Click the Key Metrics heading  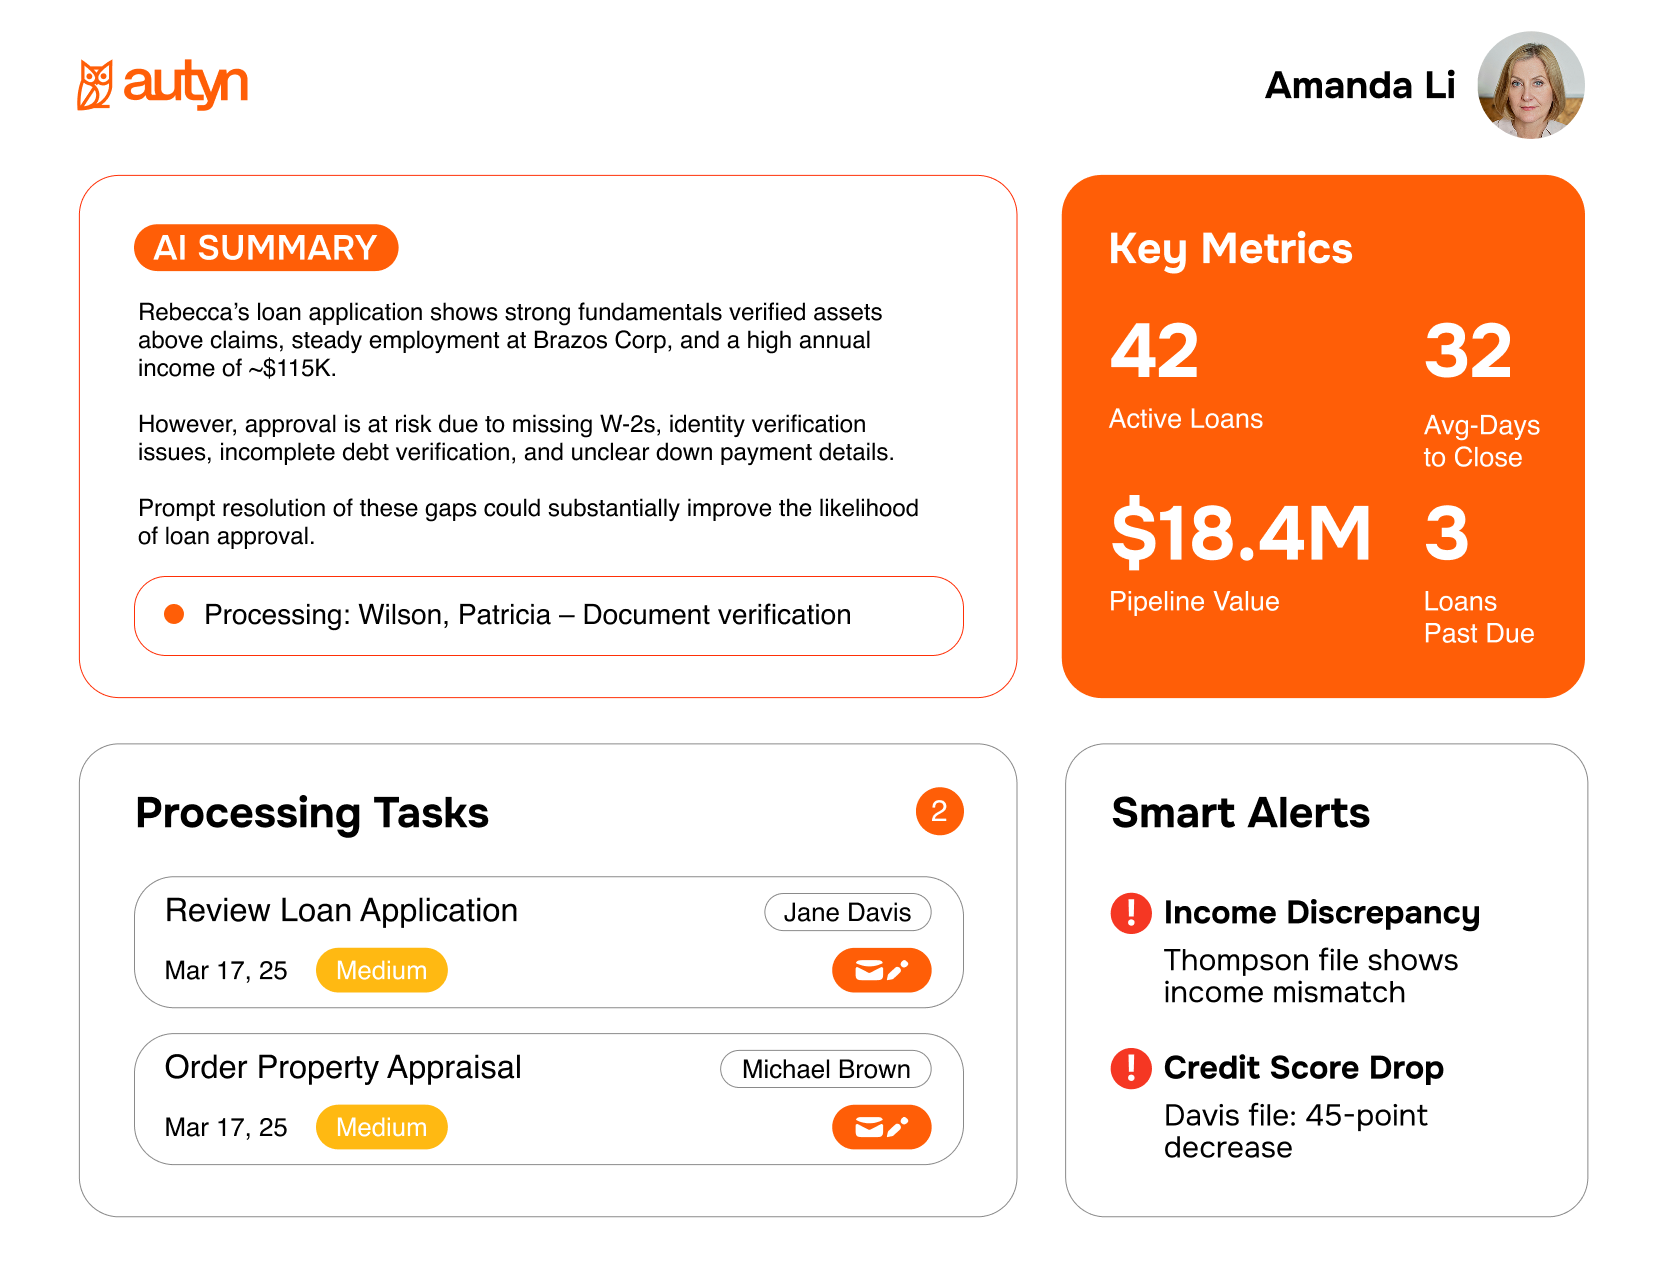coord(1230,249)
